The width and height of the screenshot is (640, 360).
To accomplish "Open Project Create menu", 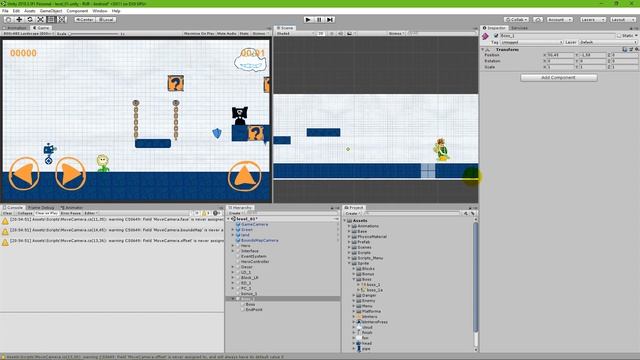I will 352,213.
